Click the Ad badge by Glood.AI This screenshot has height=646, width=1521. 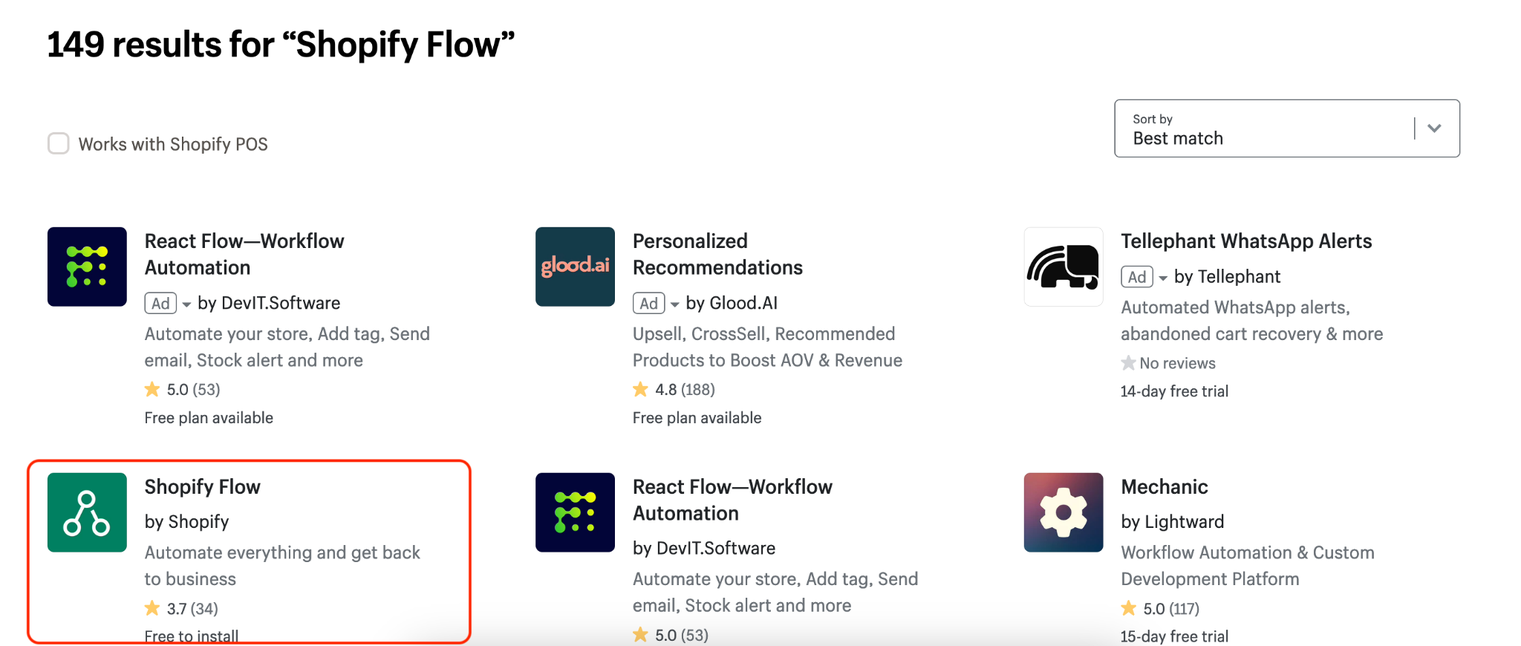(x=648, y=303)
